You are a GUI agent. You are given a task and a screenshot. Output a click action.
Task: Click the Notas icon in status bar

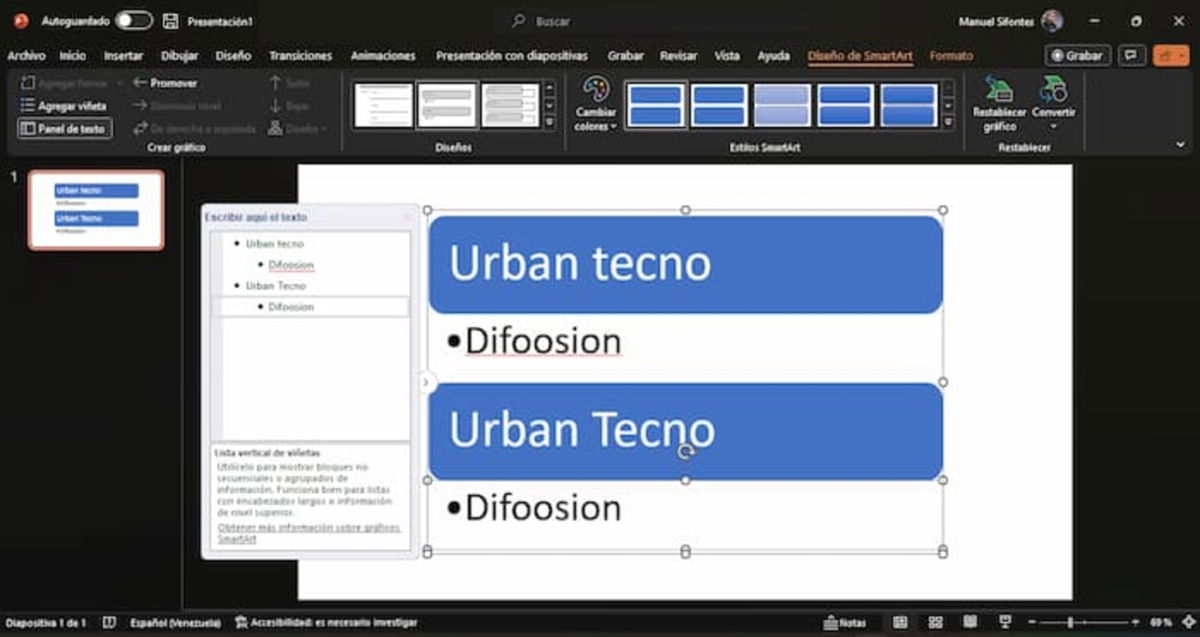pos(848,620)
